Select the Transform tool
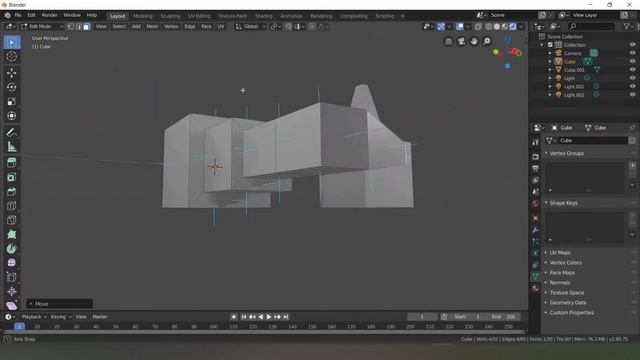Viewport: 640px width, 360px height. pos(12,116)
